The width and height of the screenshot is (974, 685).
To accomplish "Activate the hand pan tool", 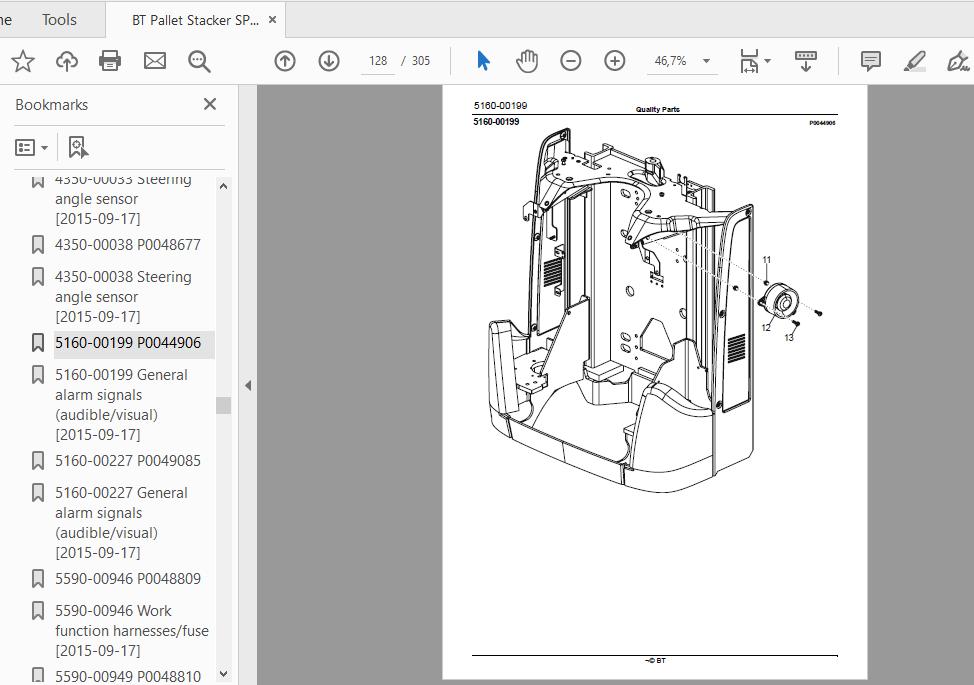I will click(x=527, y=61).
